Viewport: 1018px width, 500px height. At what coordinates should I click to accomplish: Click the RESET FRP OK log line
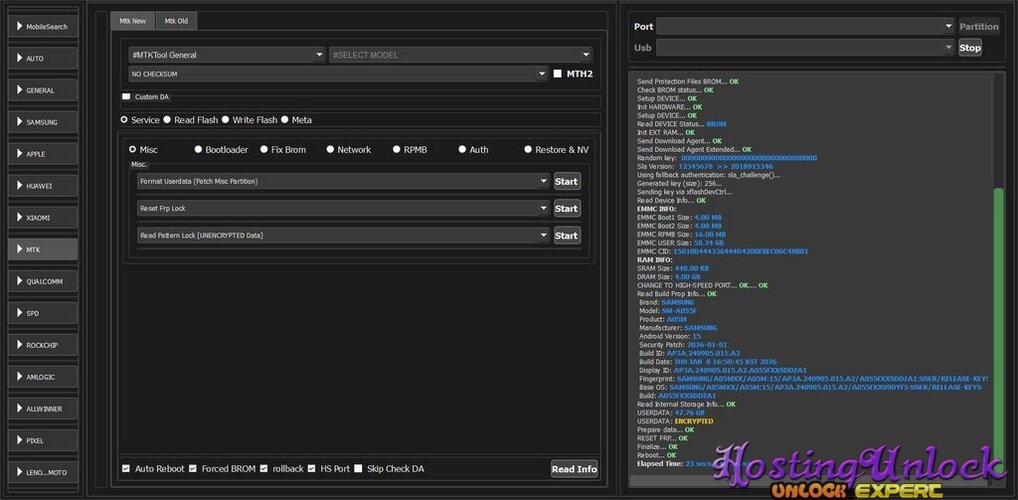662,438
